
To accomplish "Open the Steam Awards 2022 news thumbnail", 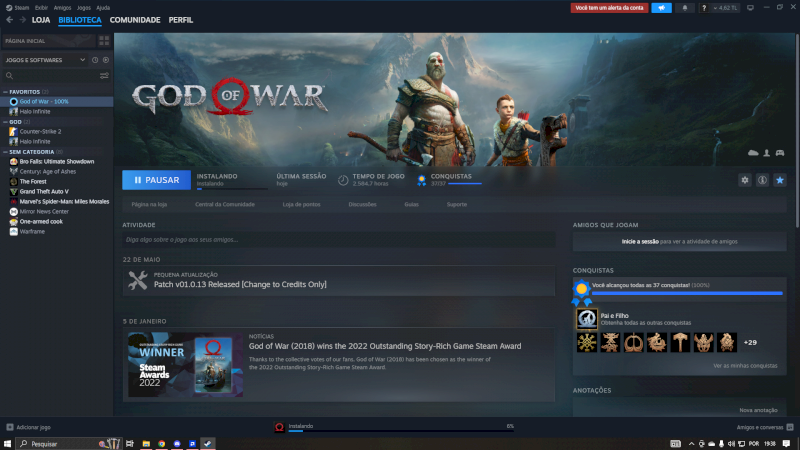I will (185, 365).
